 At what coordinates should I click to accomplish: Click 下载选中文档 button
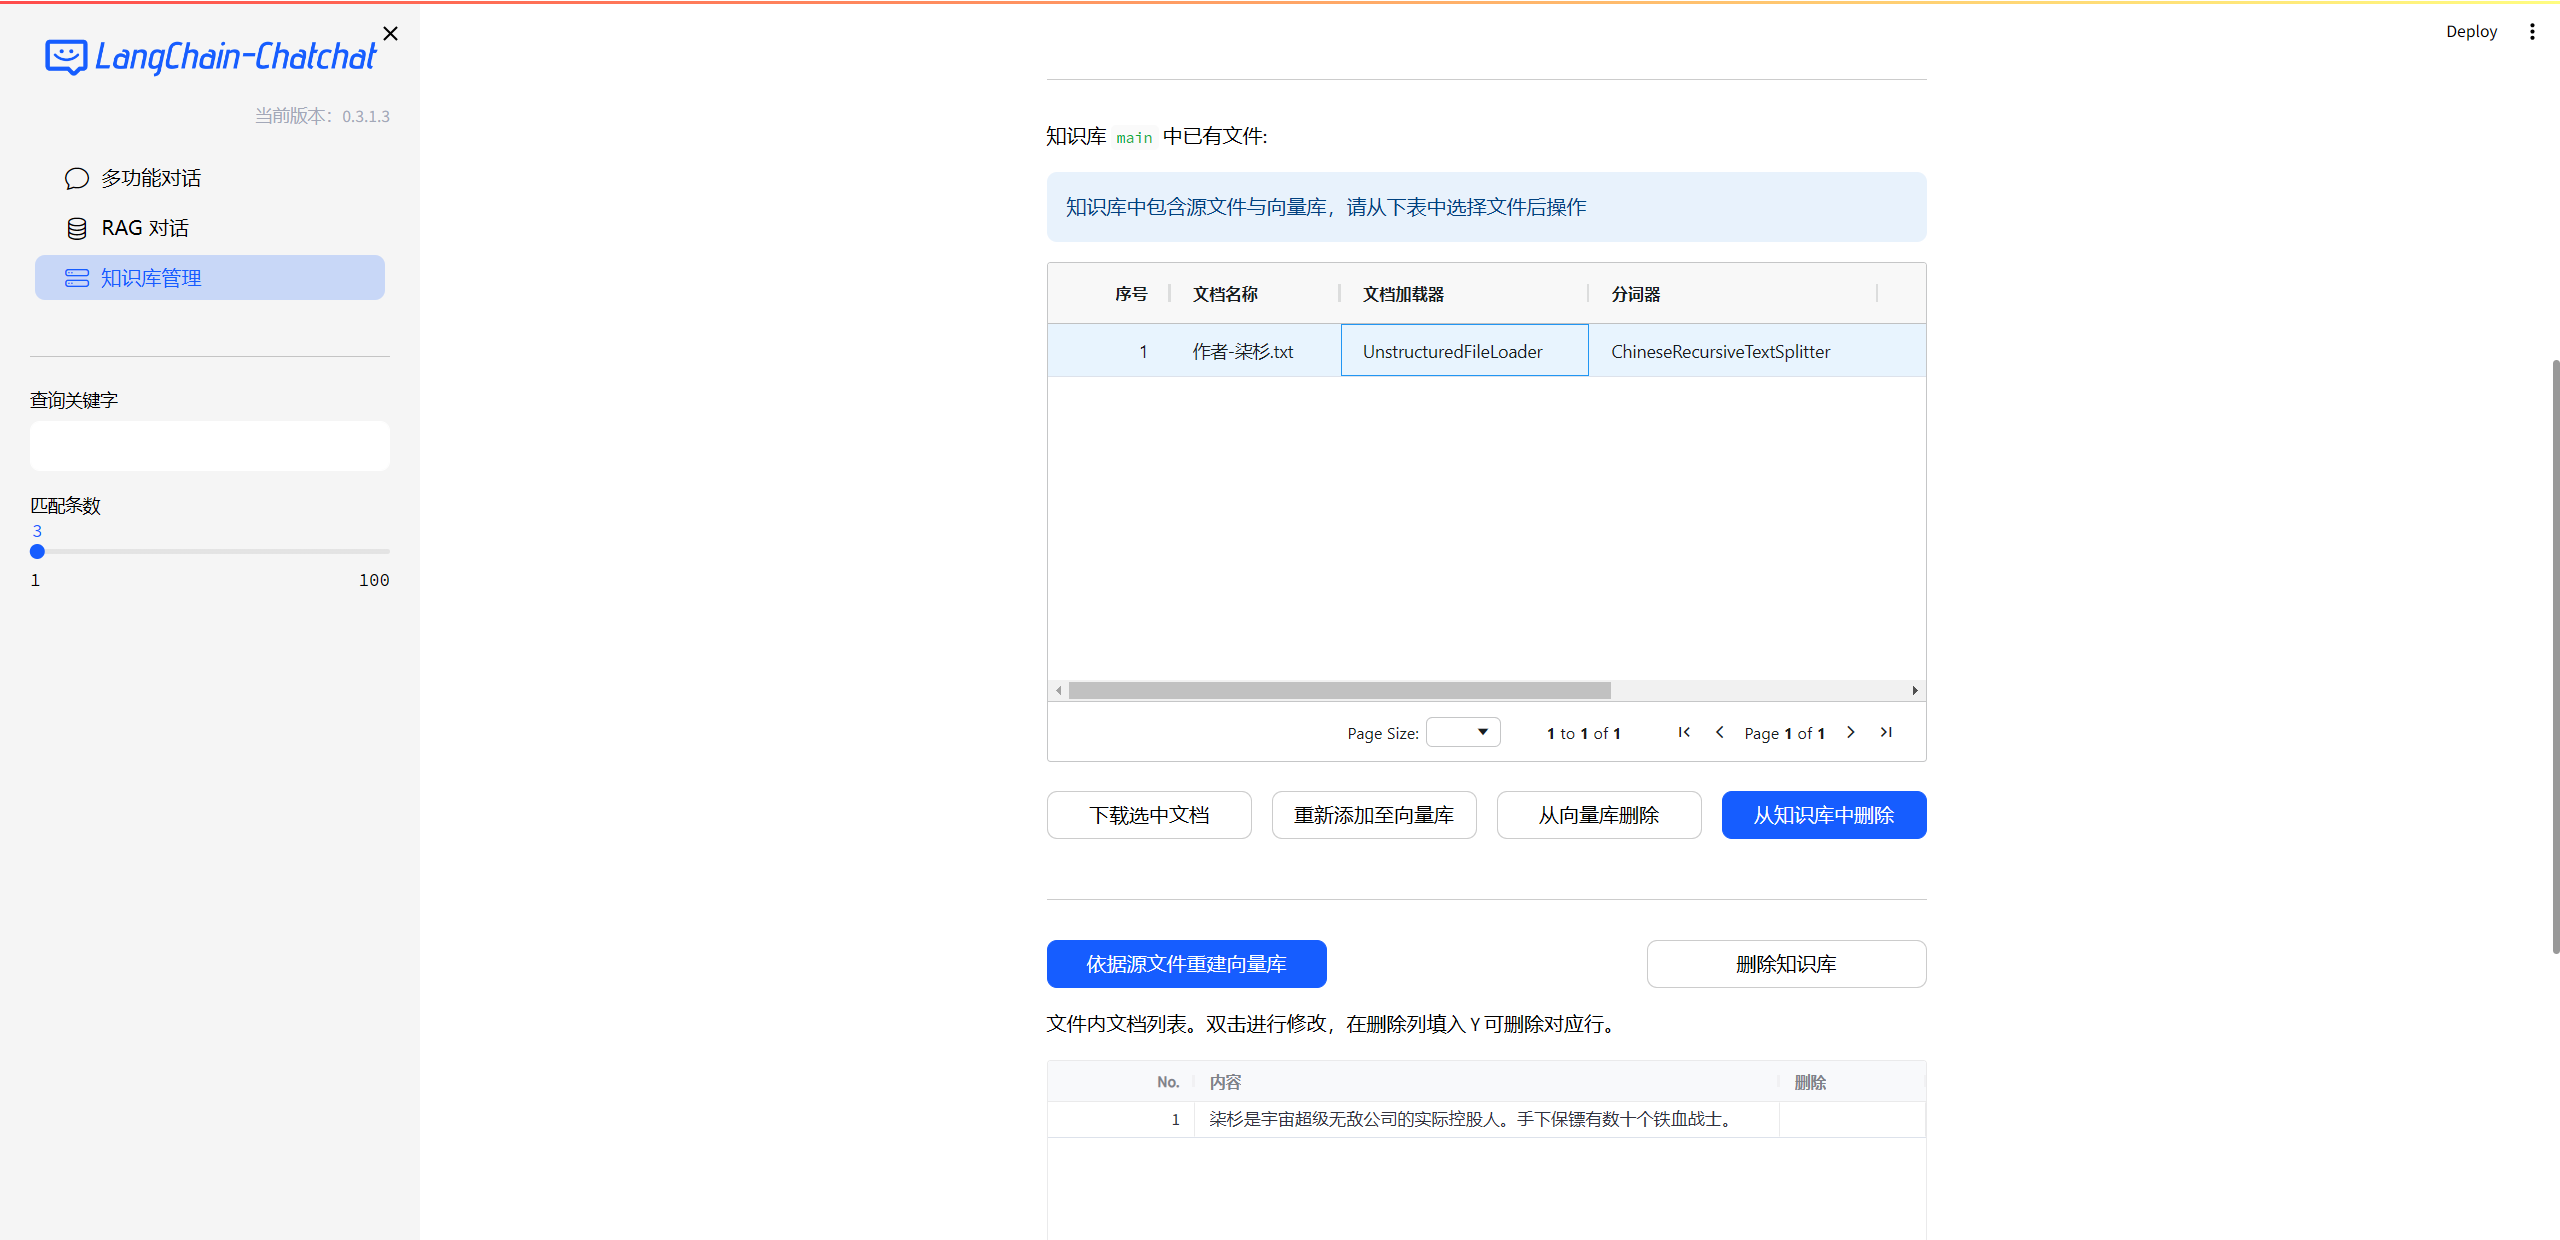[1149, 816]
